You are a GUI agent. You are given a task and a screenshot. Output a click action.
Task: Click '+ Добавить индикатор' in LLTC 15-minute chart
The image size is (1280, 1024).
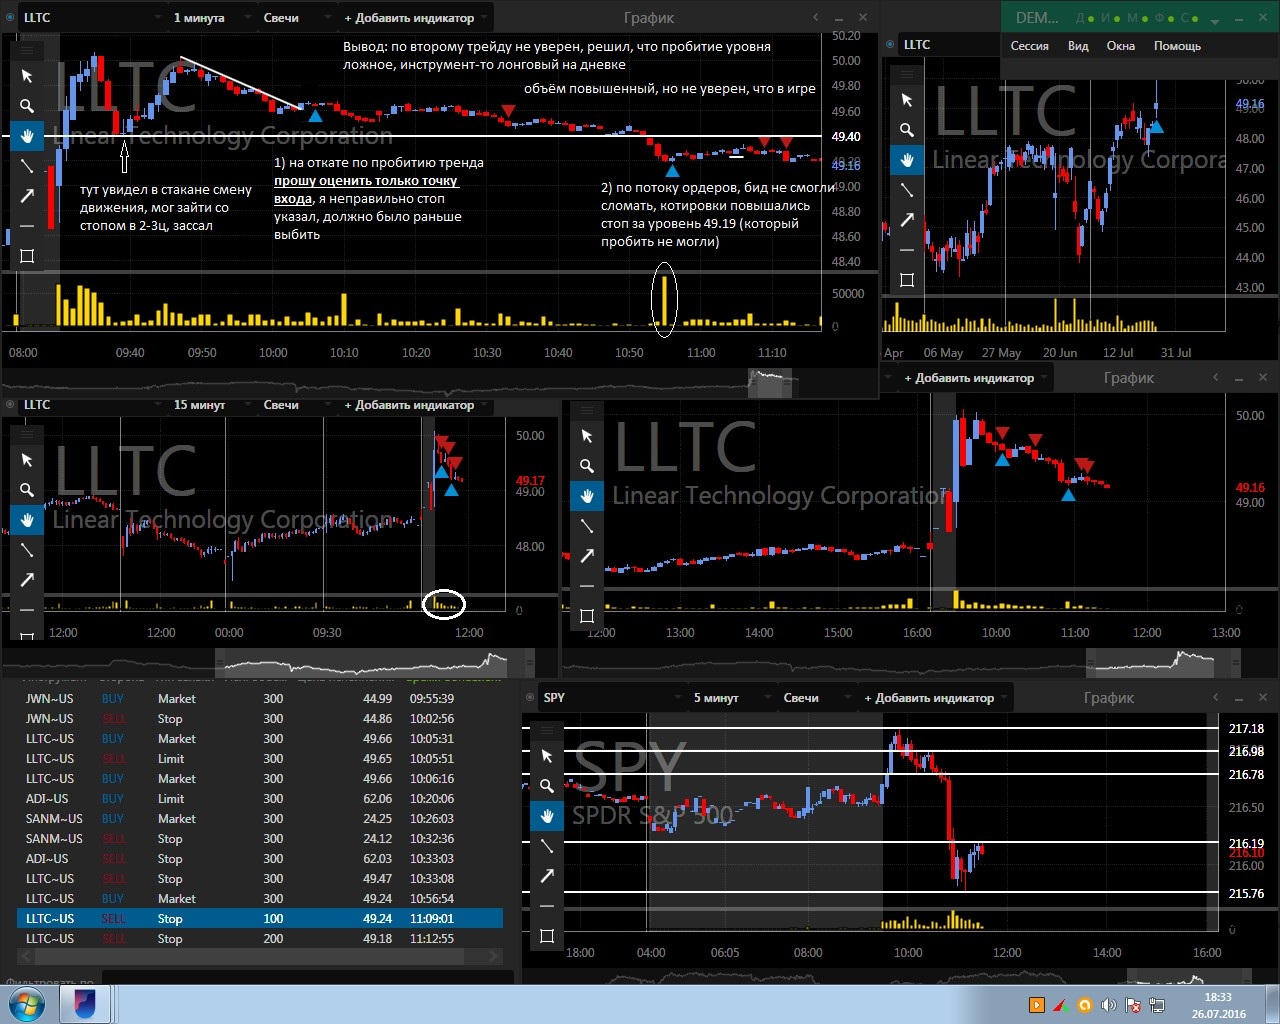(415, 405)
